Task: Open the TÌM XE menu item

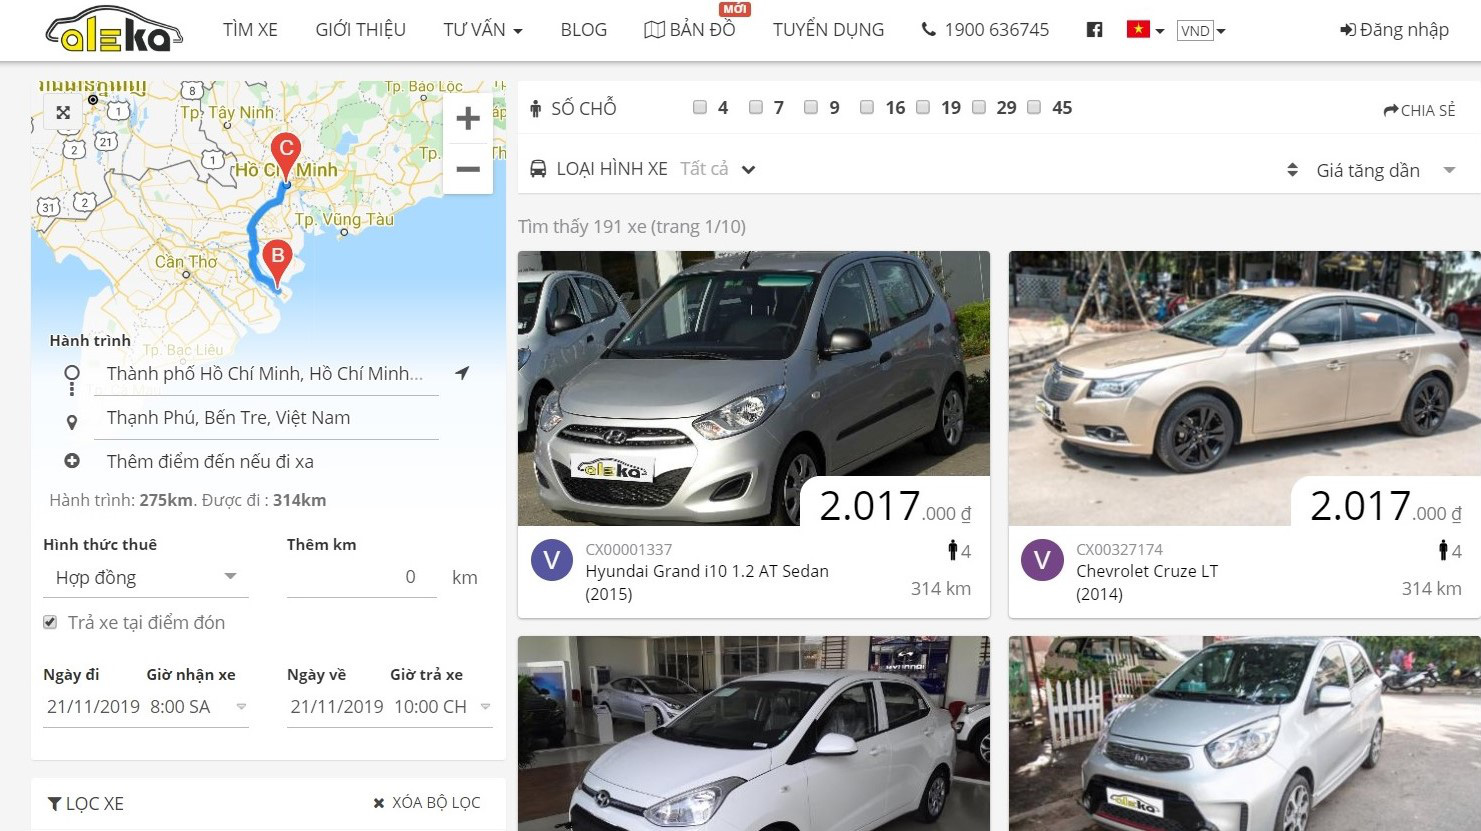Action: tap(250, 30)
